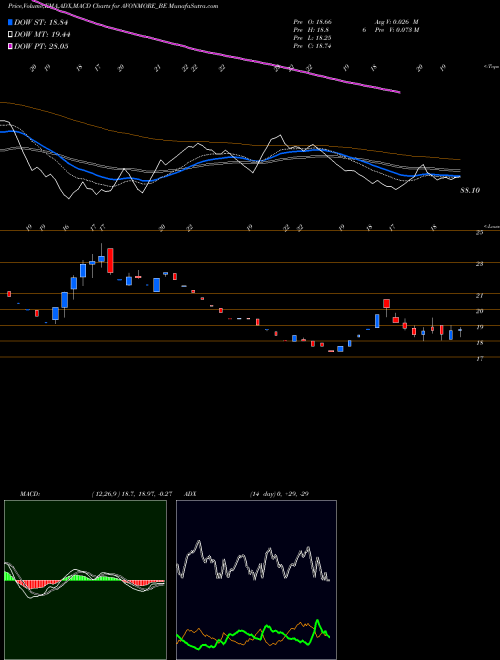Click the tall red candlestick at the price peak
This screenshot has width=500, height=660.
point(110,261)
